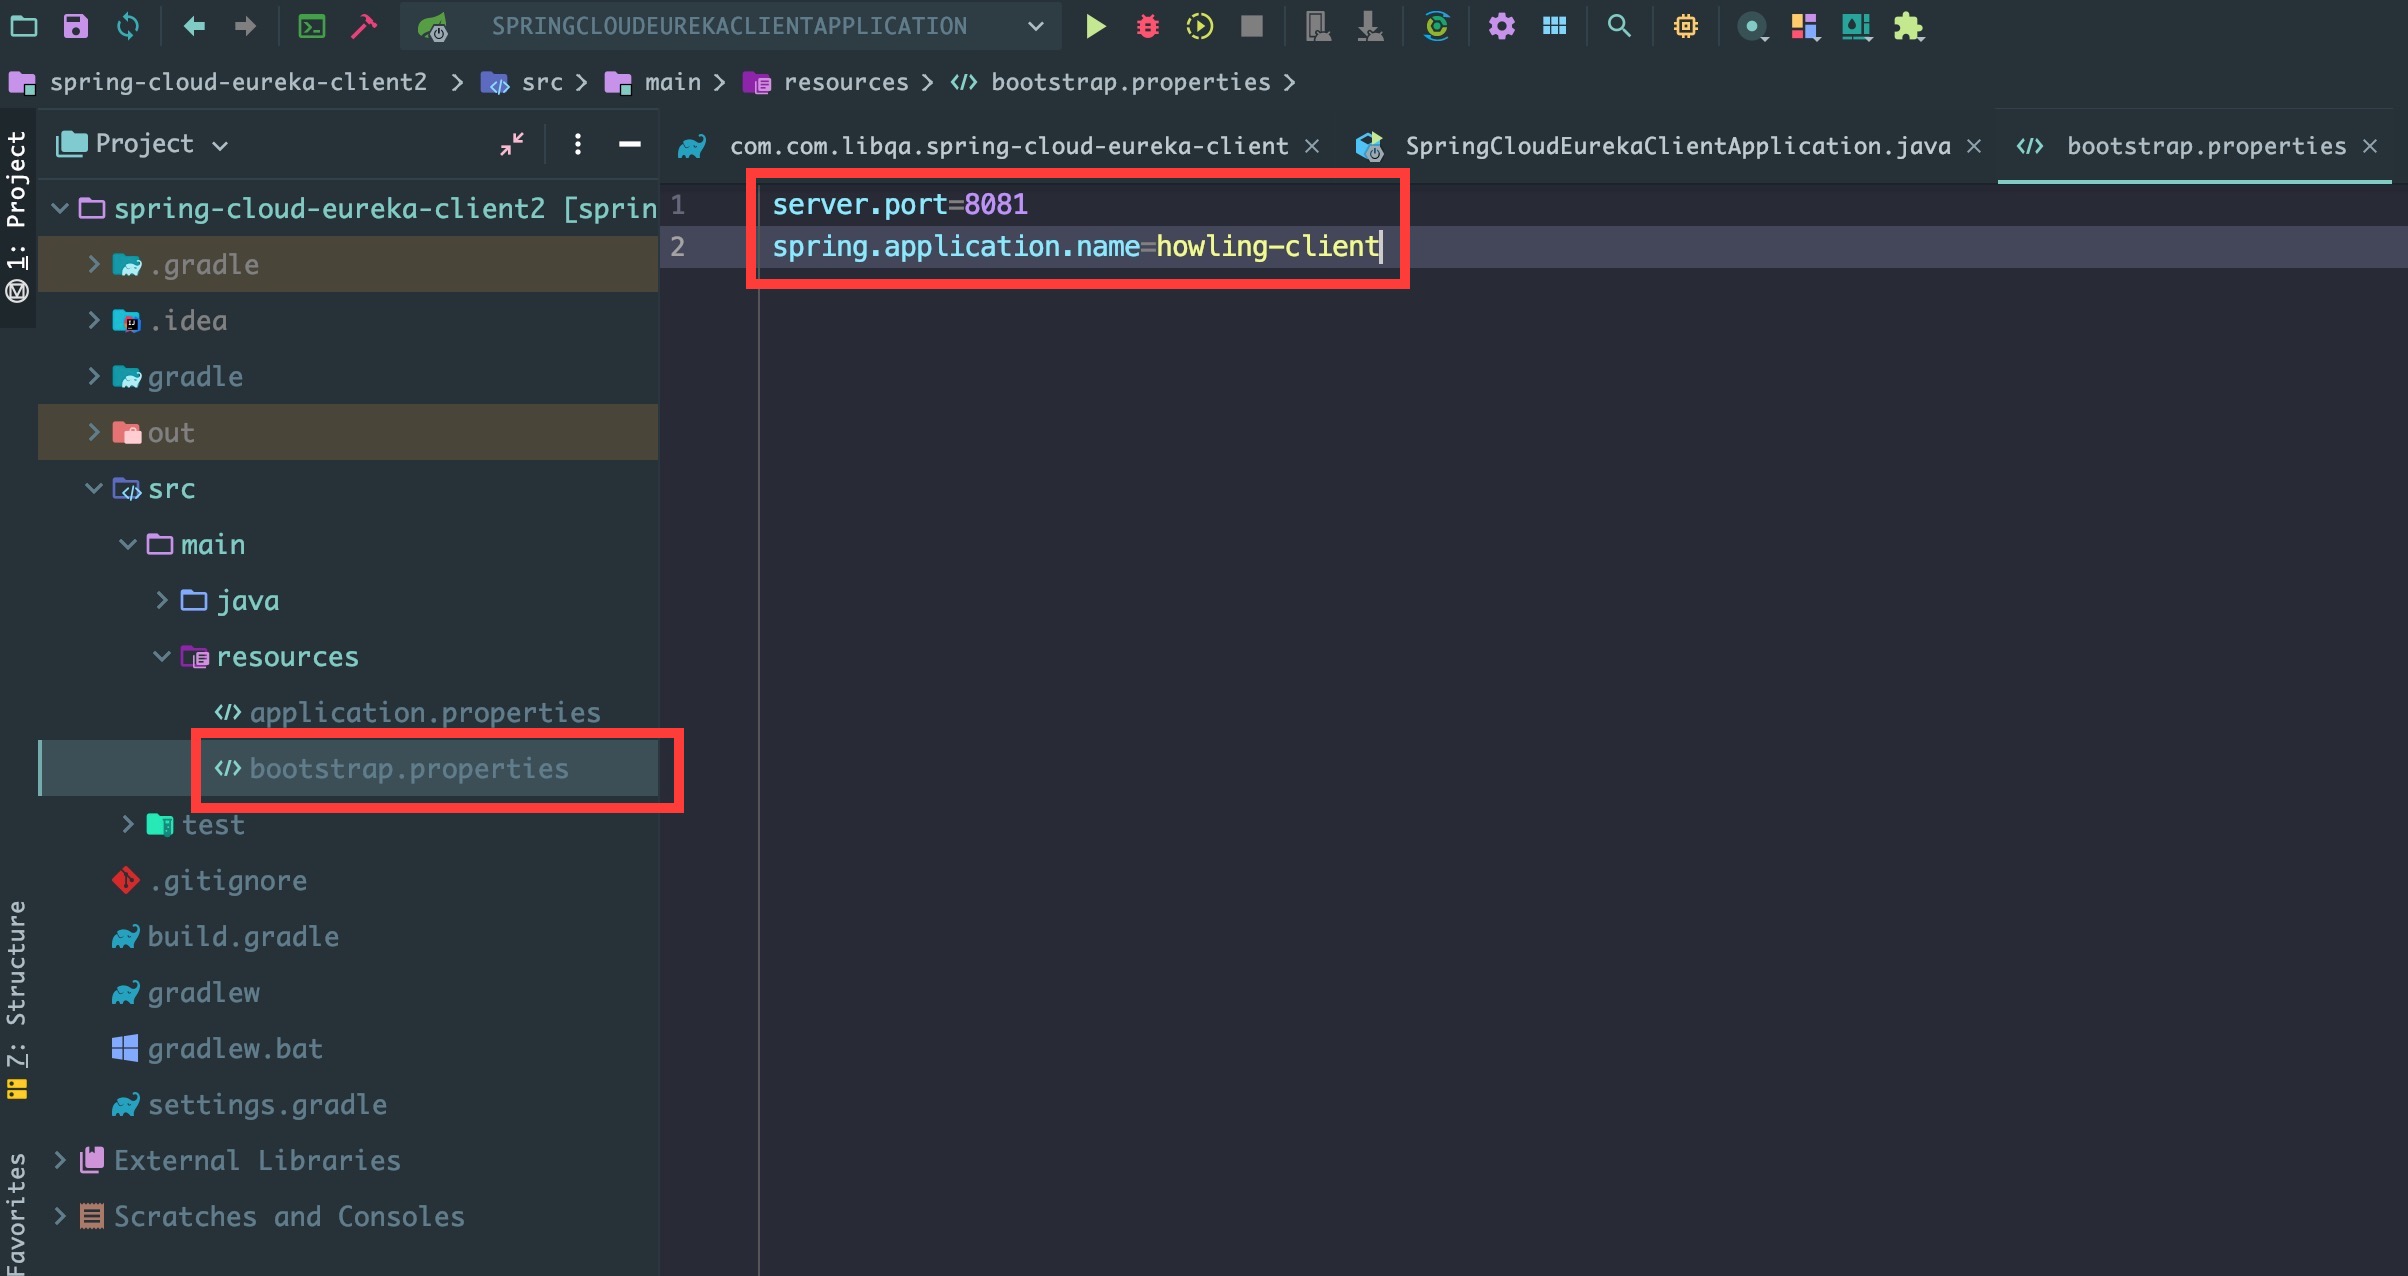
Task: Click the colored squares toolbar icon
Action: [1805, 26]
